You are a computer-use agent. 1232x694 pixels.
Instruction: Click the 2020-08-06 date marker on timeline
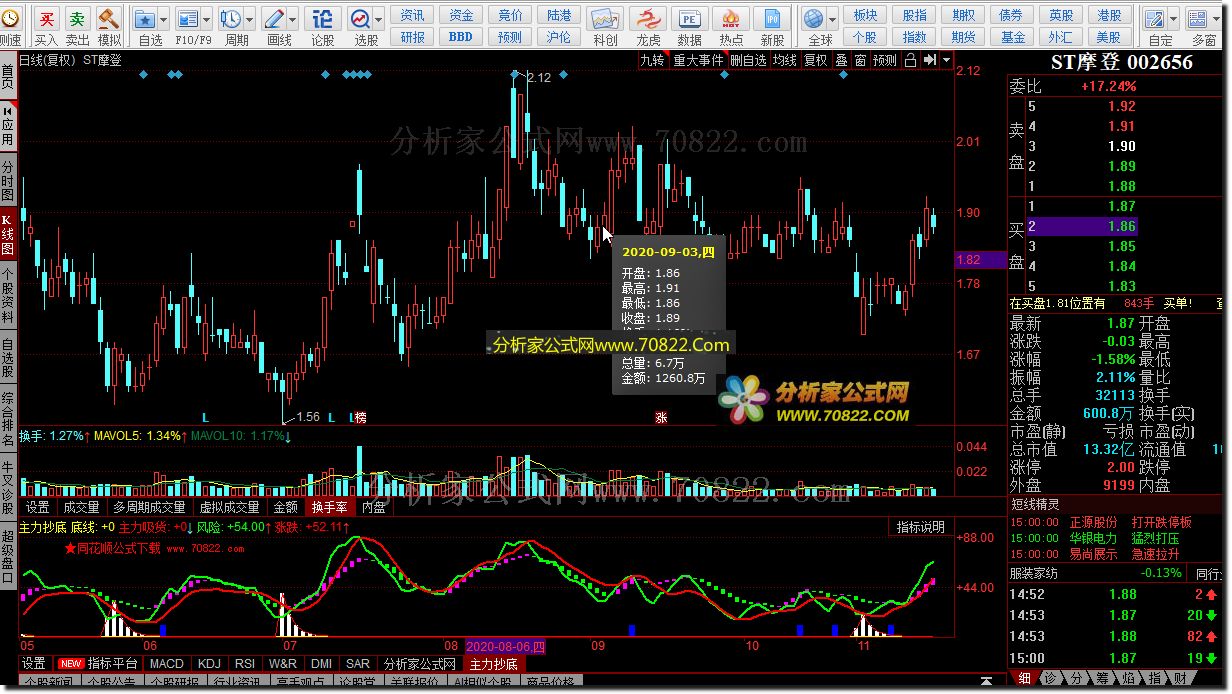pyautogui.click(x=506, y=646)
